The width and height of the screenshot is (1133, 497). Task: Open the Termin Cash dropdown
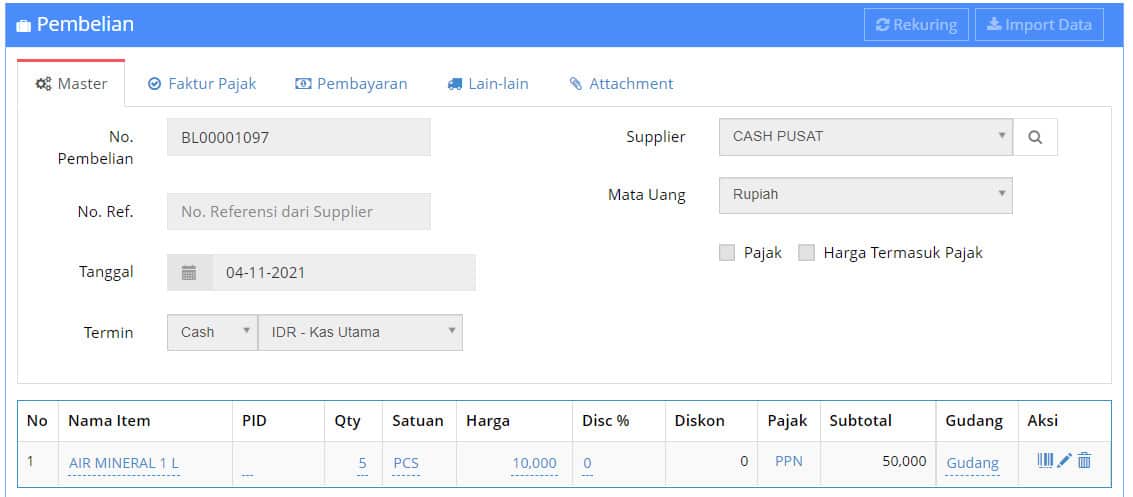click(211, 332)
